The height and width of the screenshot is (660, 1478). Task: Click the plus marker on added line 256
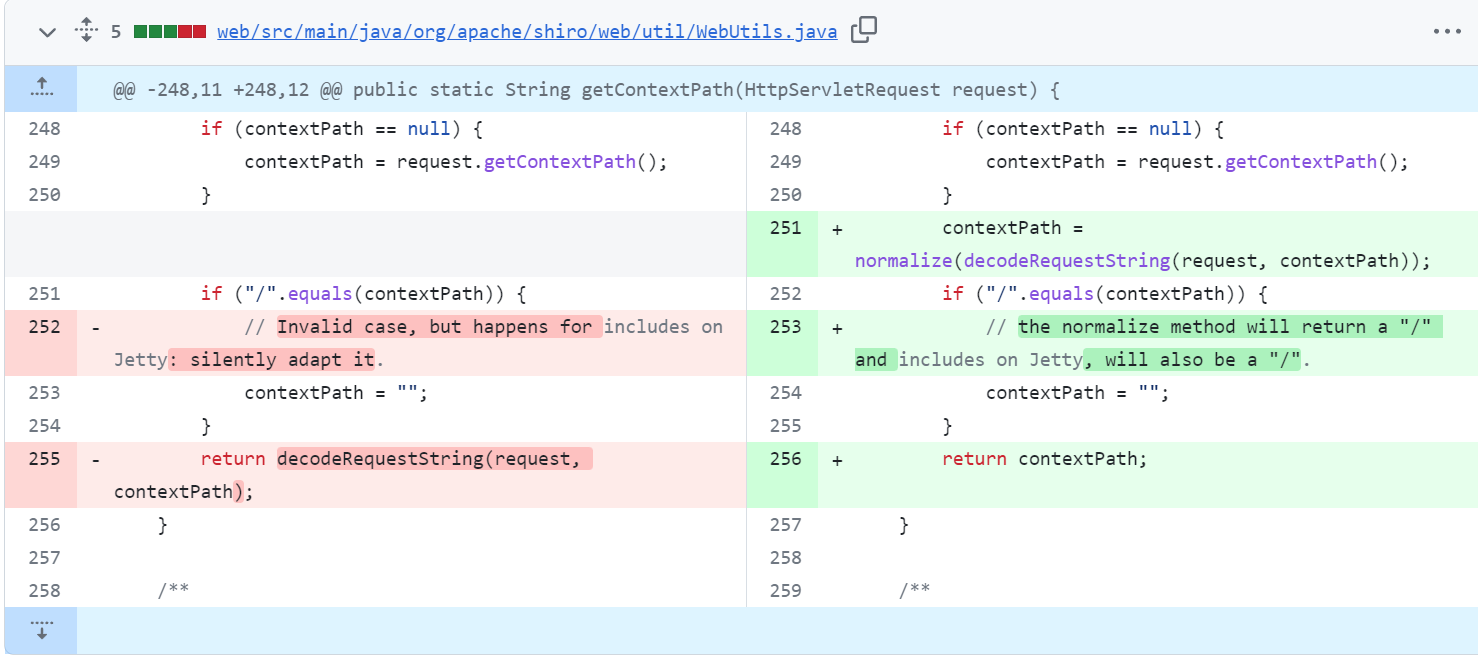pos(837,460)
